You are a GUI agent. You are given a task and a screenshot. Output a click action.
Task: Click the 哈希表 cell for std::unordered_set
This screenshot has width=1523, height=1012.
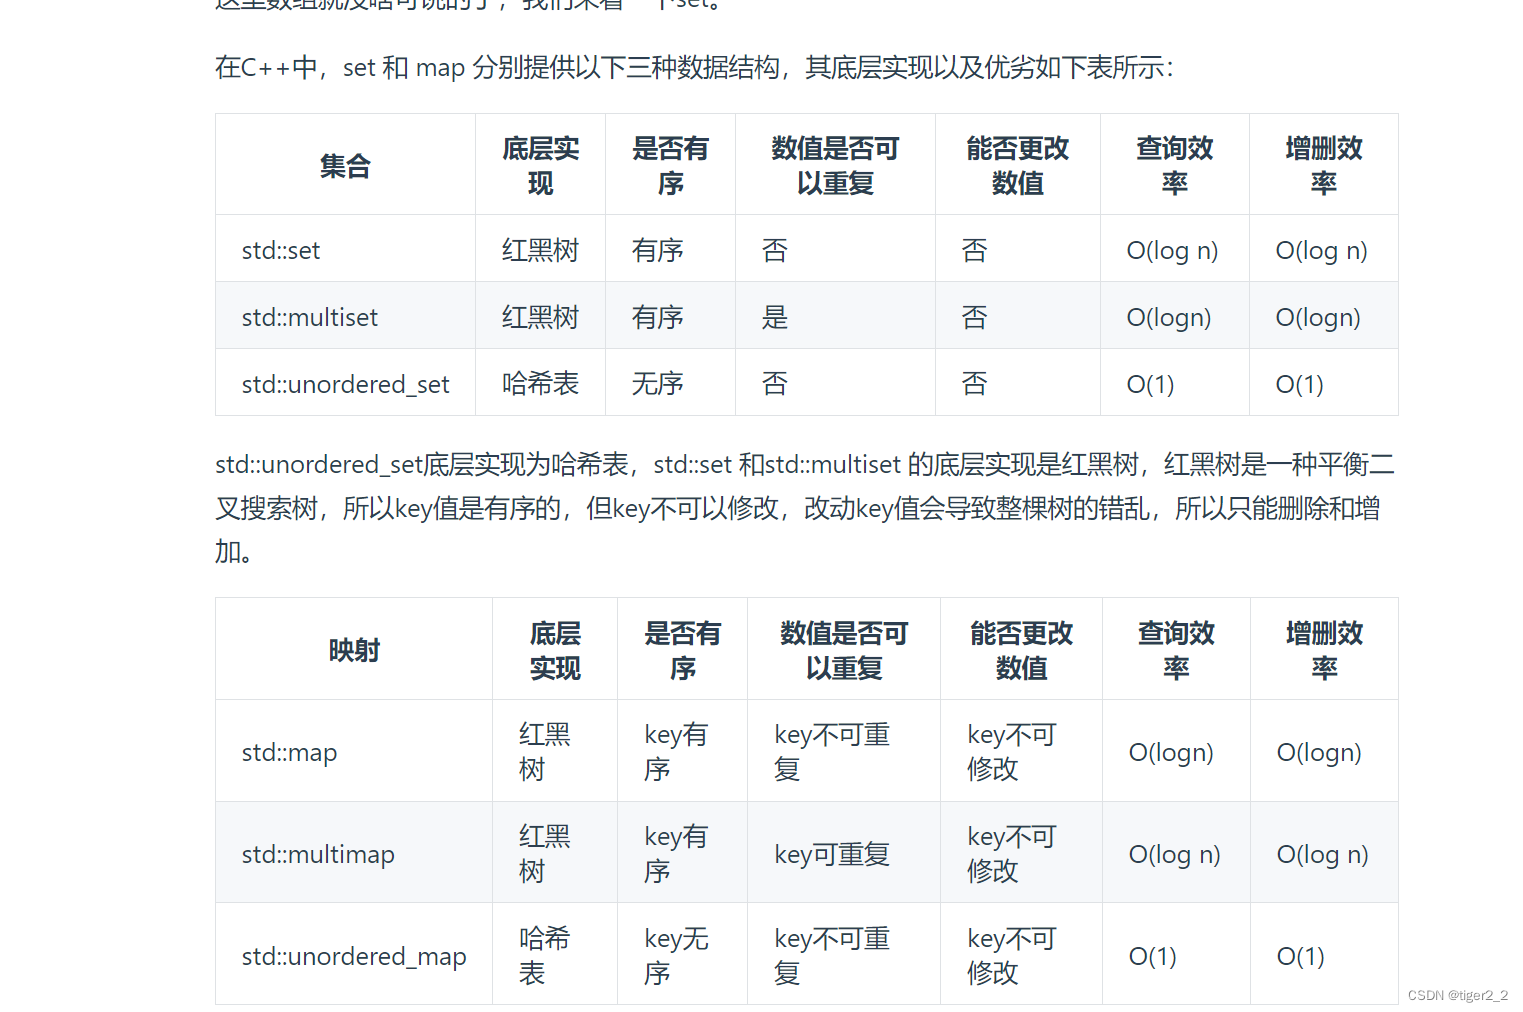click(x=540, y=383)
